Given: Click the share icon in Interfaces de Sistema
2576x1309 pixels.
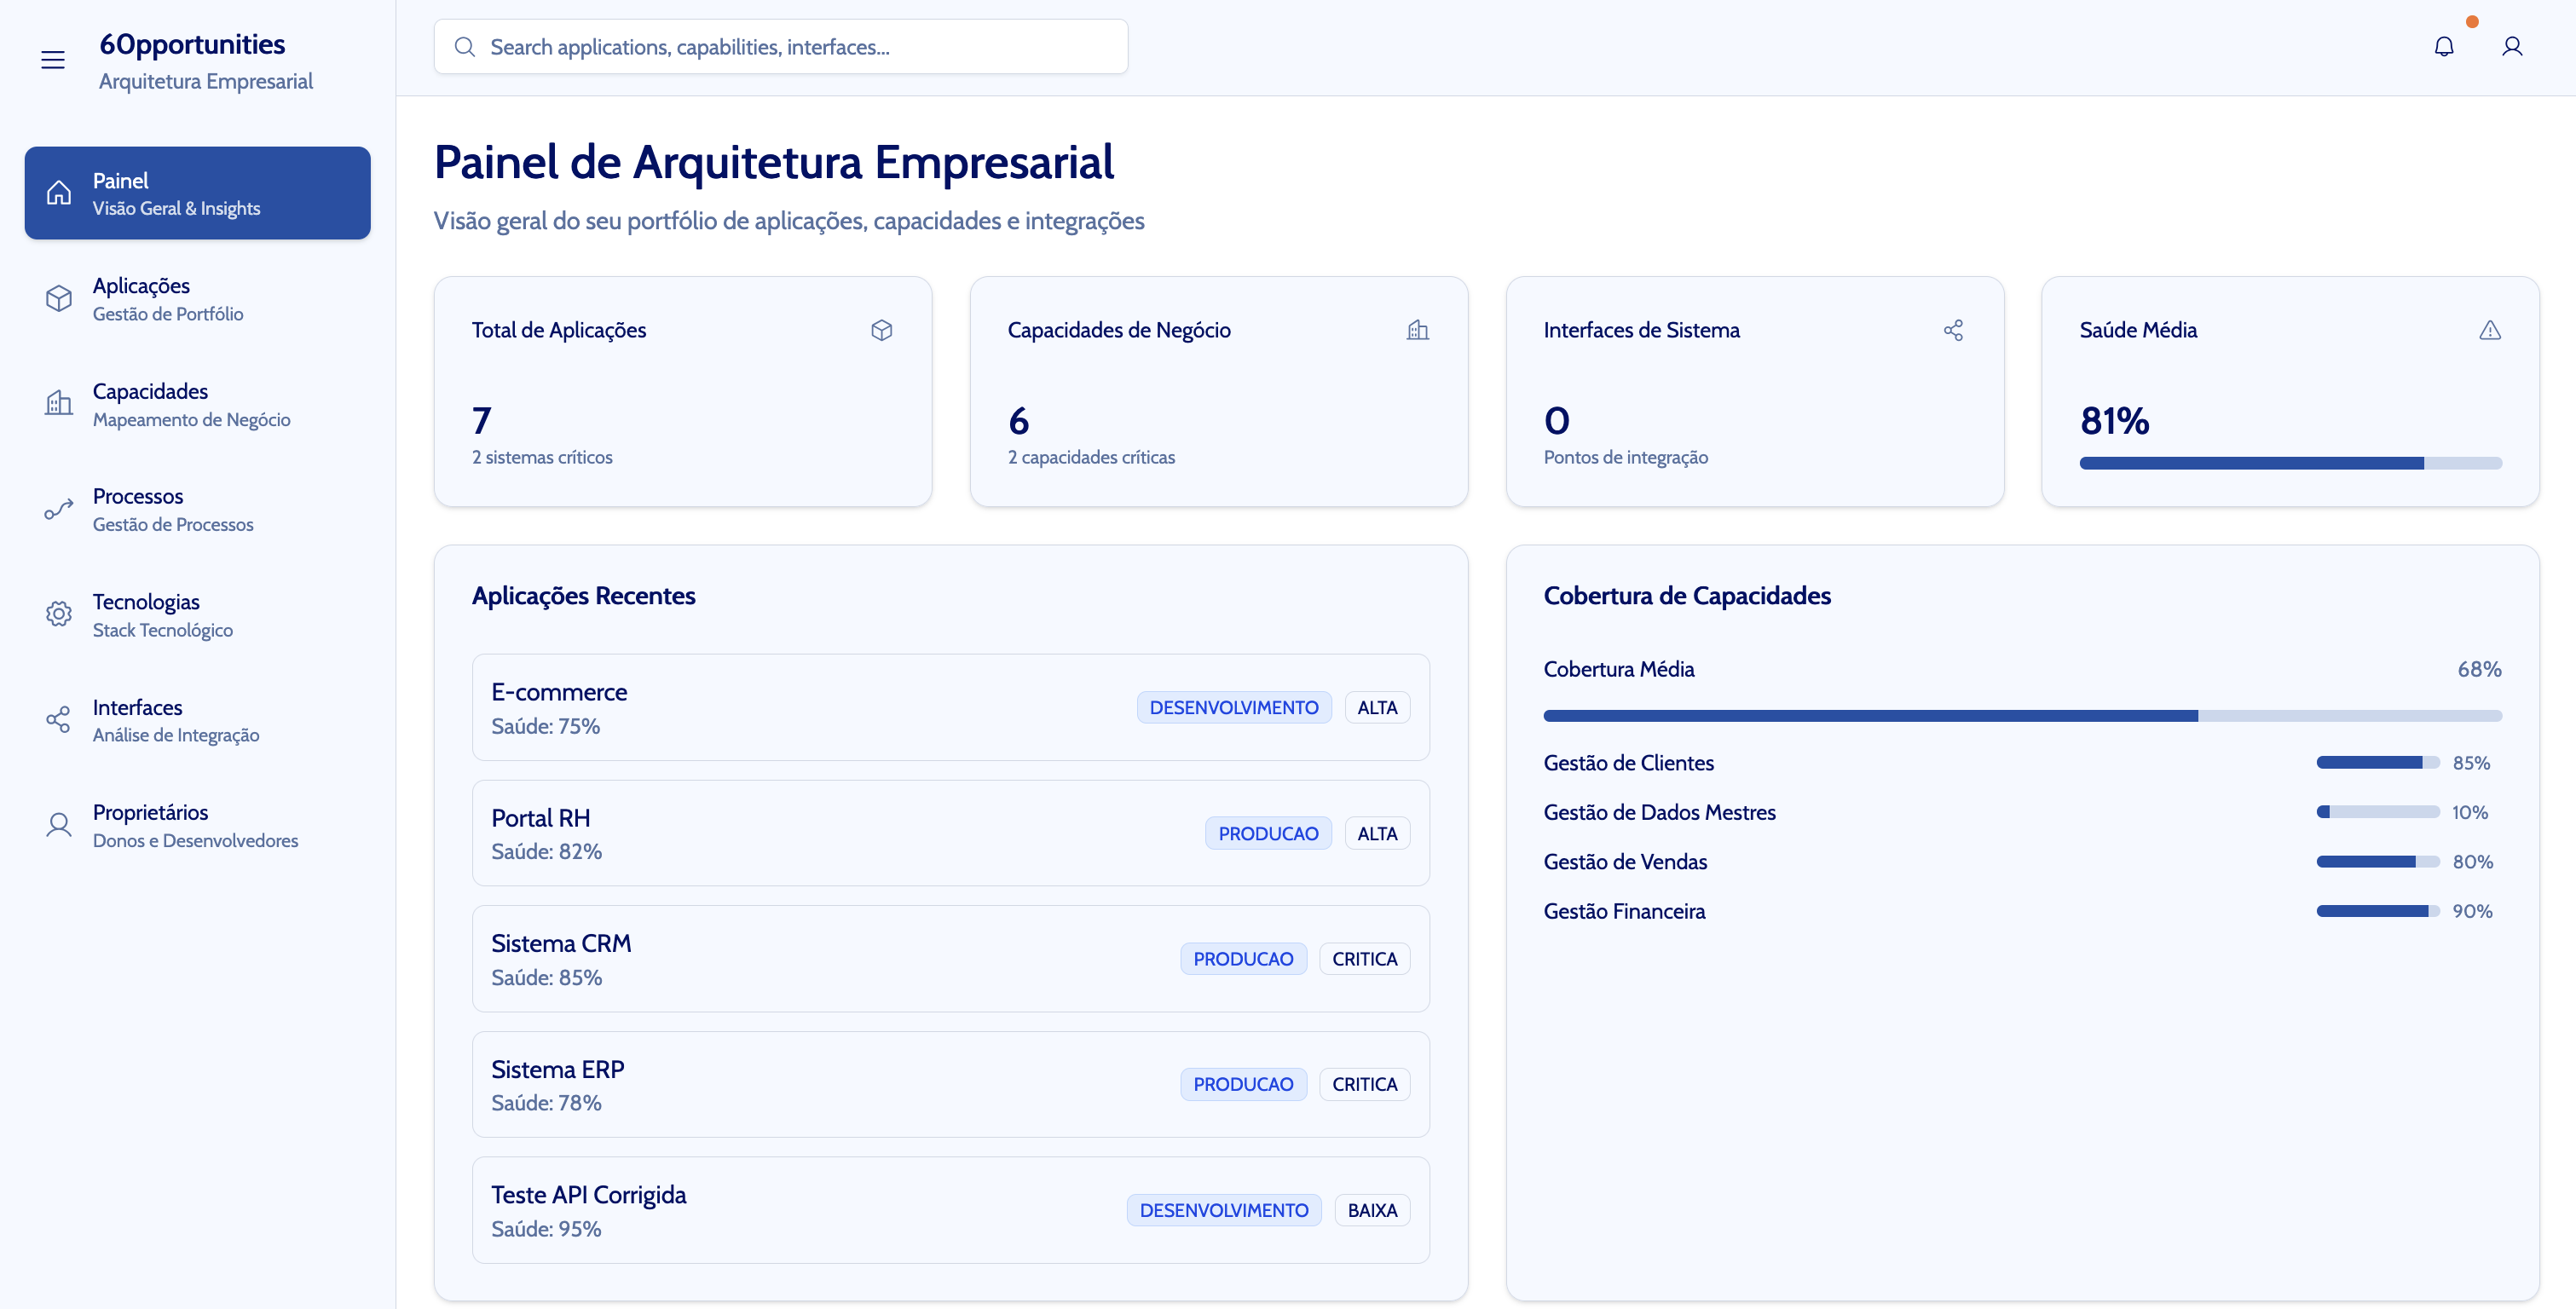Looking at the screenshot, I should pos(1953,330).
